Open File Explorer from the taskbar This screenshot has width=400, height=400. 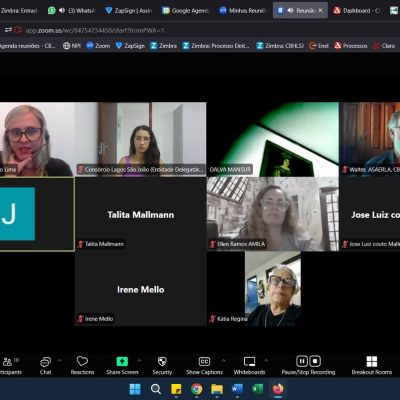click(217, 389)
